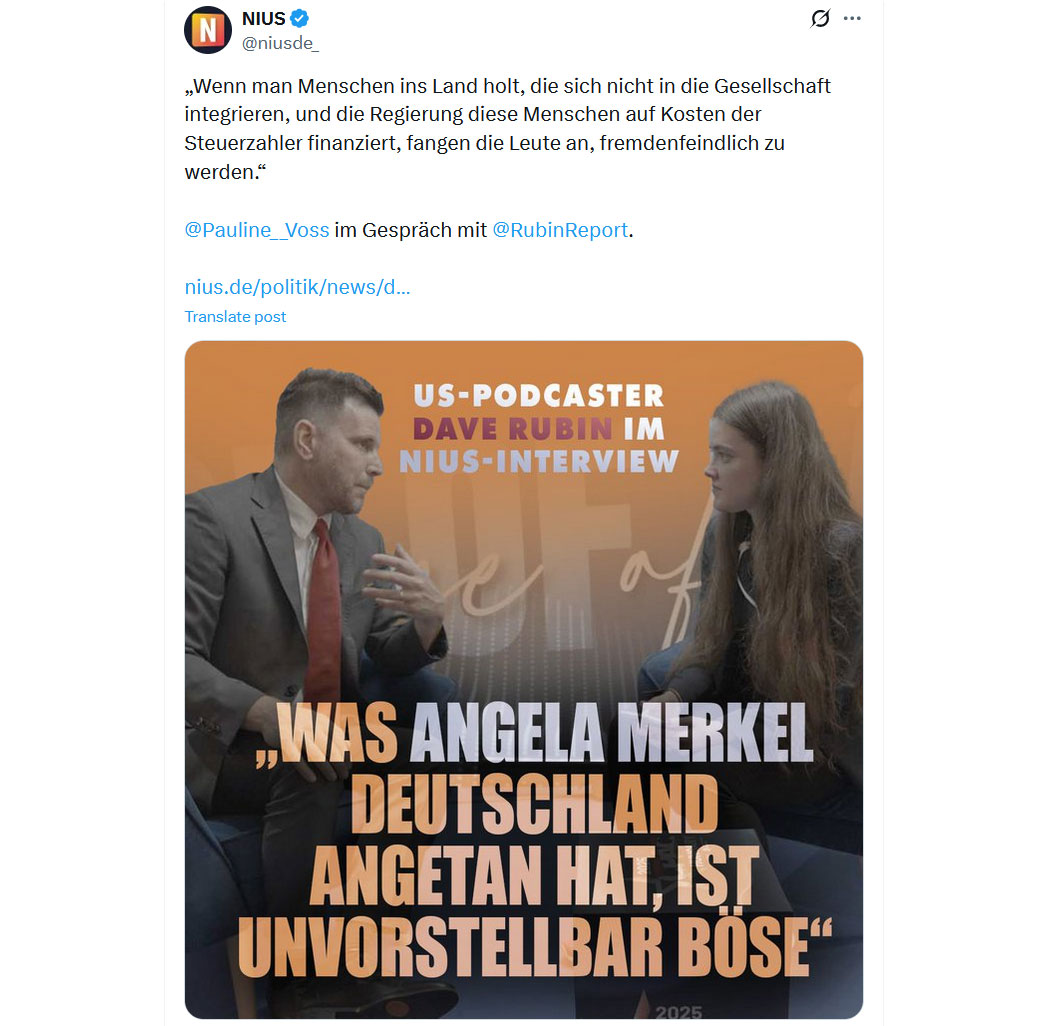Image resolution: width=1050 pixels, height=1026 pixels.
Task: Open the @RubinReport mention
Action: tap(560, 230)
